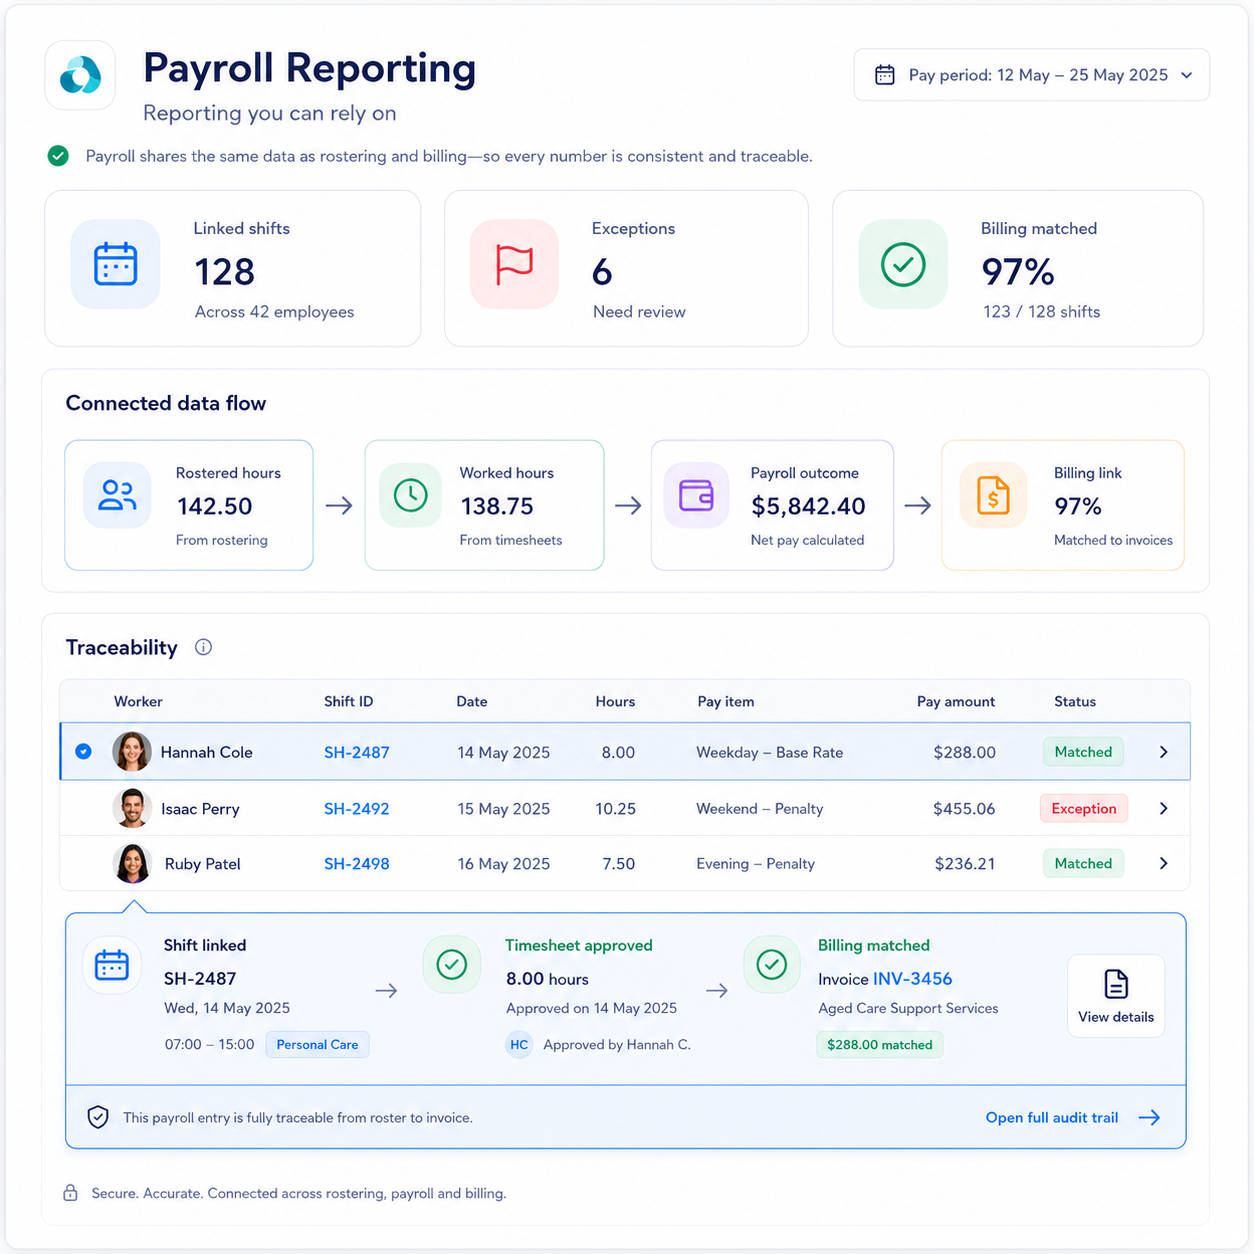This screenshot has height=1254, width=1254.
Task: Click the Linked shifts calendar icon
Action: point(116,264)
